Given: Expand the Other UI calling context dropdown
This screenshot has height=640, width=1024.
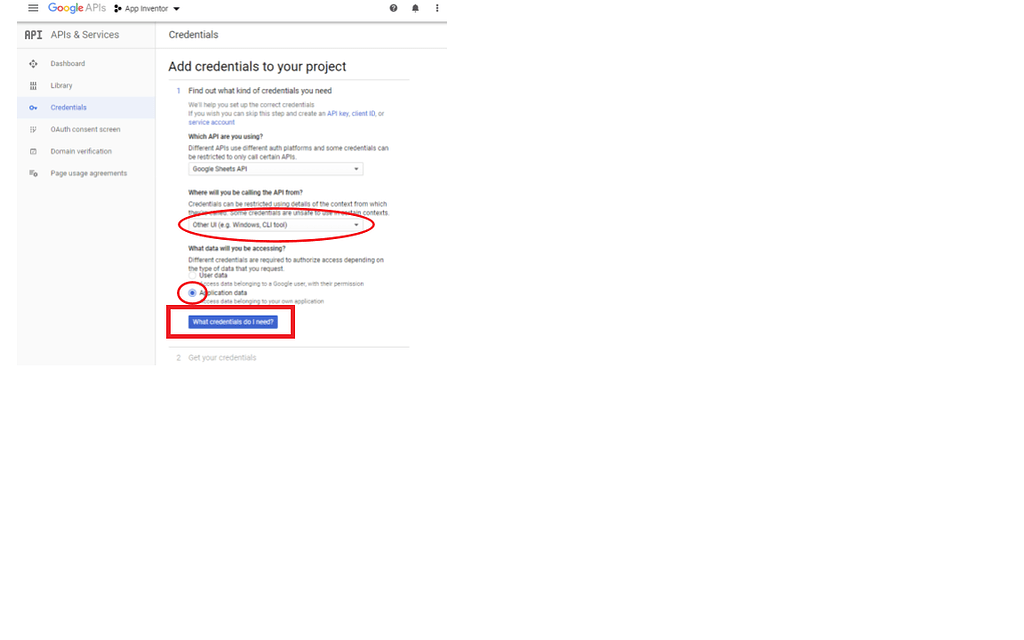Looking at the screenshot, I should point(276,225).
